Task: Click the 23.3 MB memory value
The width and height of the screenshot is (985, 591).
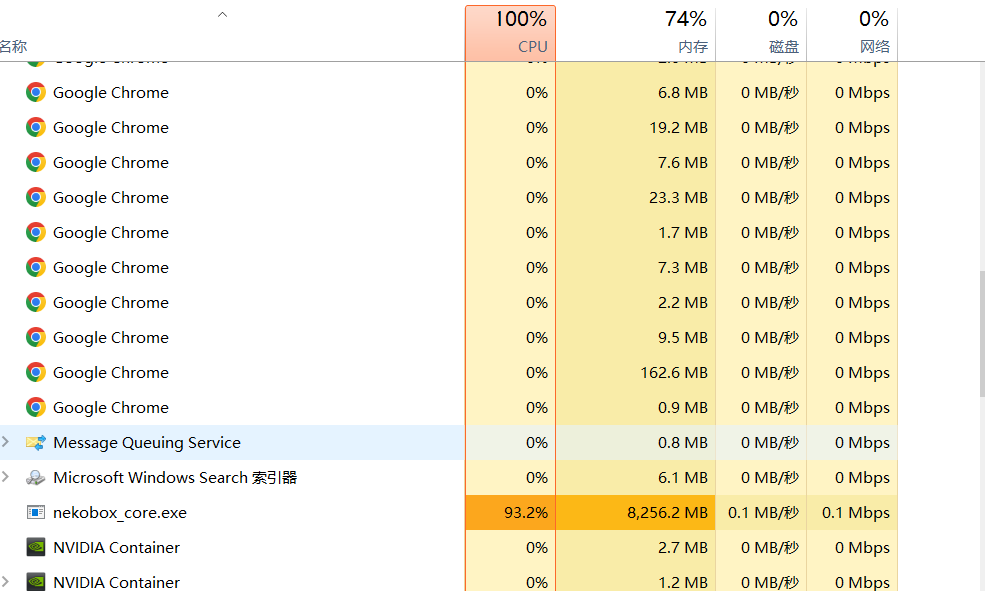Action: click(x=678, y=197)
